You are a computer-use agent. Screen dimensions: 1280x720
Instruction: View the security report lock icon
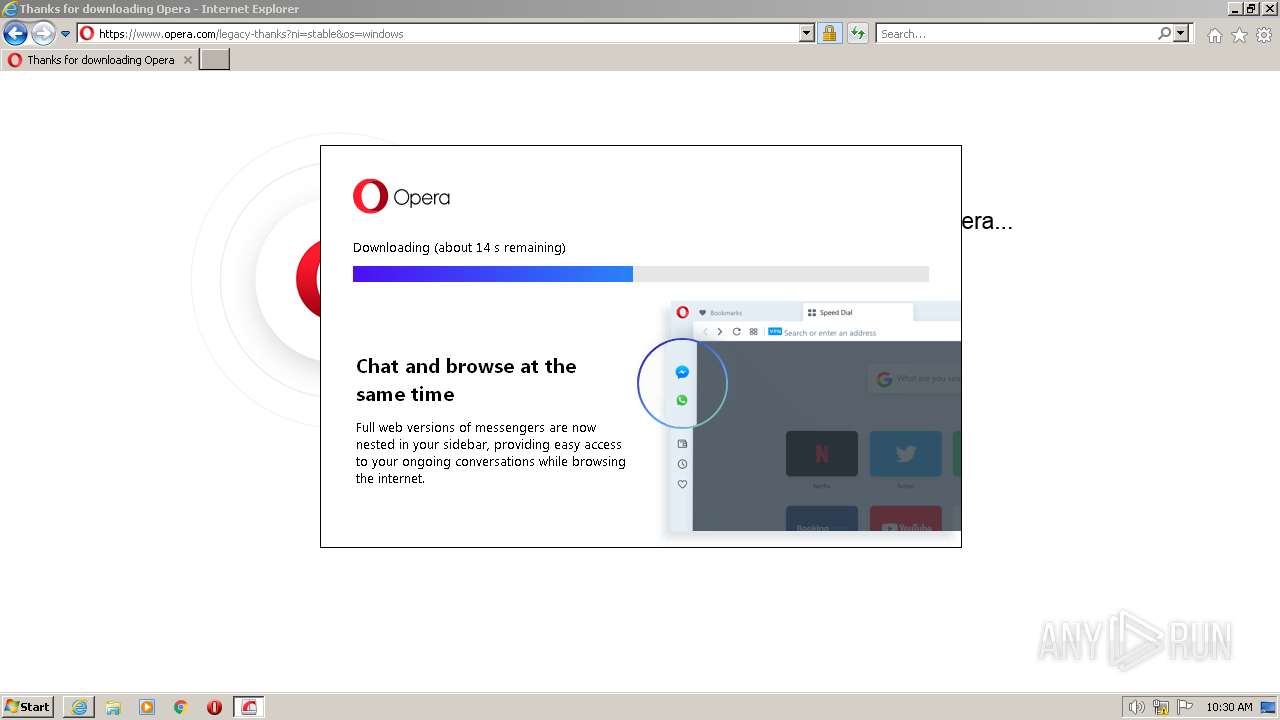point(829,33)
